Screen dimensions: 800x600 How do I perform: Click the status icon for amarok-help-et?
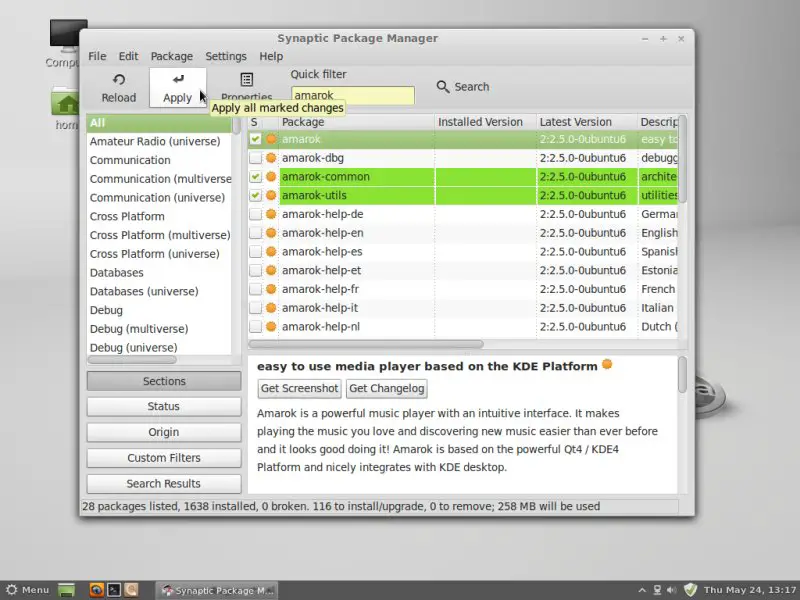coord(271,270)
